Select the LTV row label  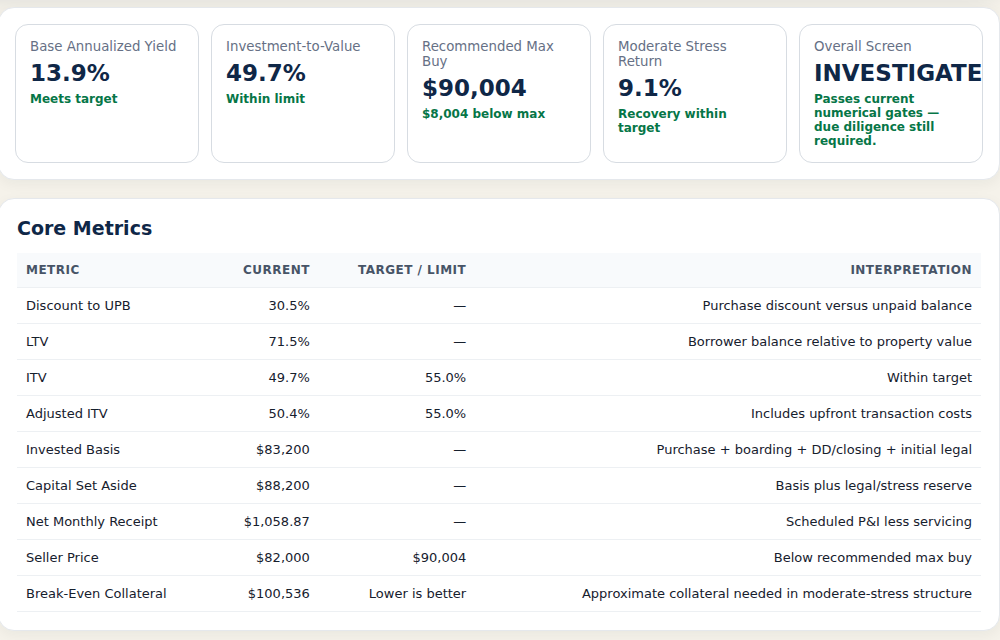point(37,342)
